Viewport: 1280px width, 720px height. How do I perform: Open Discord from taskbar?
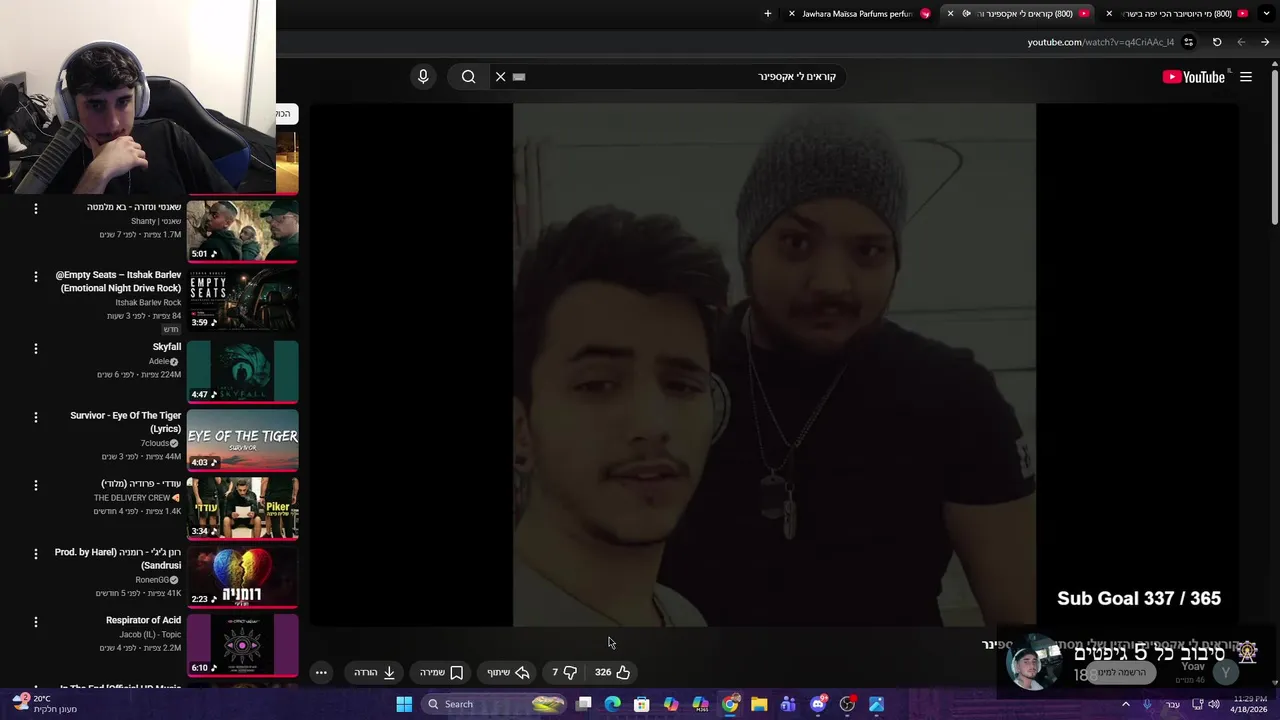[x=818, y=704]
